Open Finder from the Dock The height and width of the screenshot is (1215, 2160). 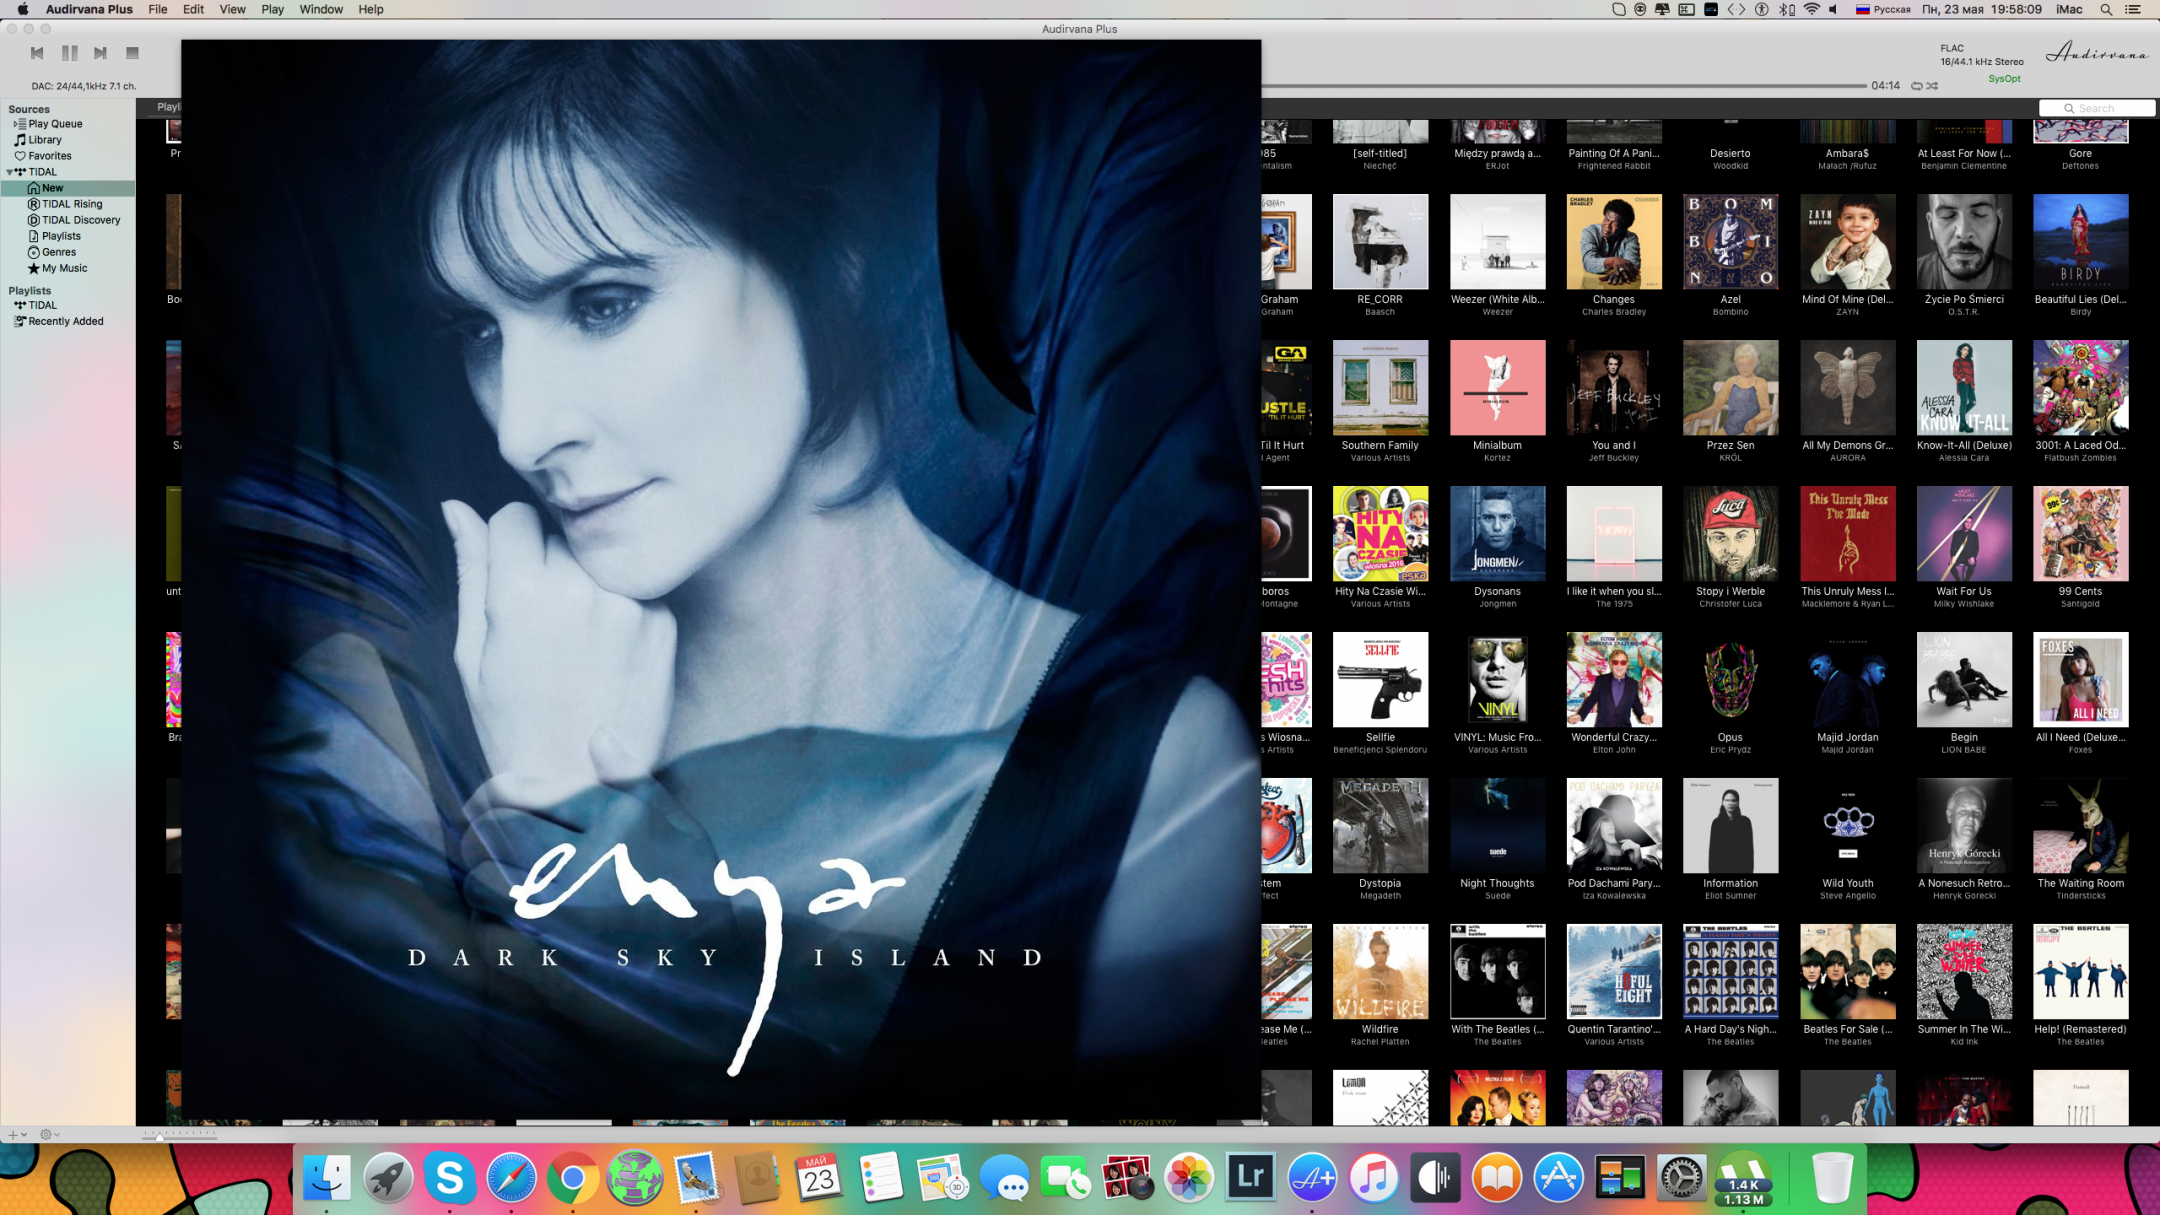pyautogui.click(x=327, y=1177)
